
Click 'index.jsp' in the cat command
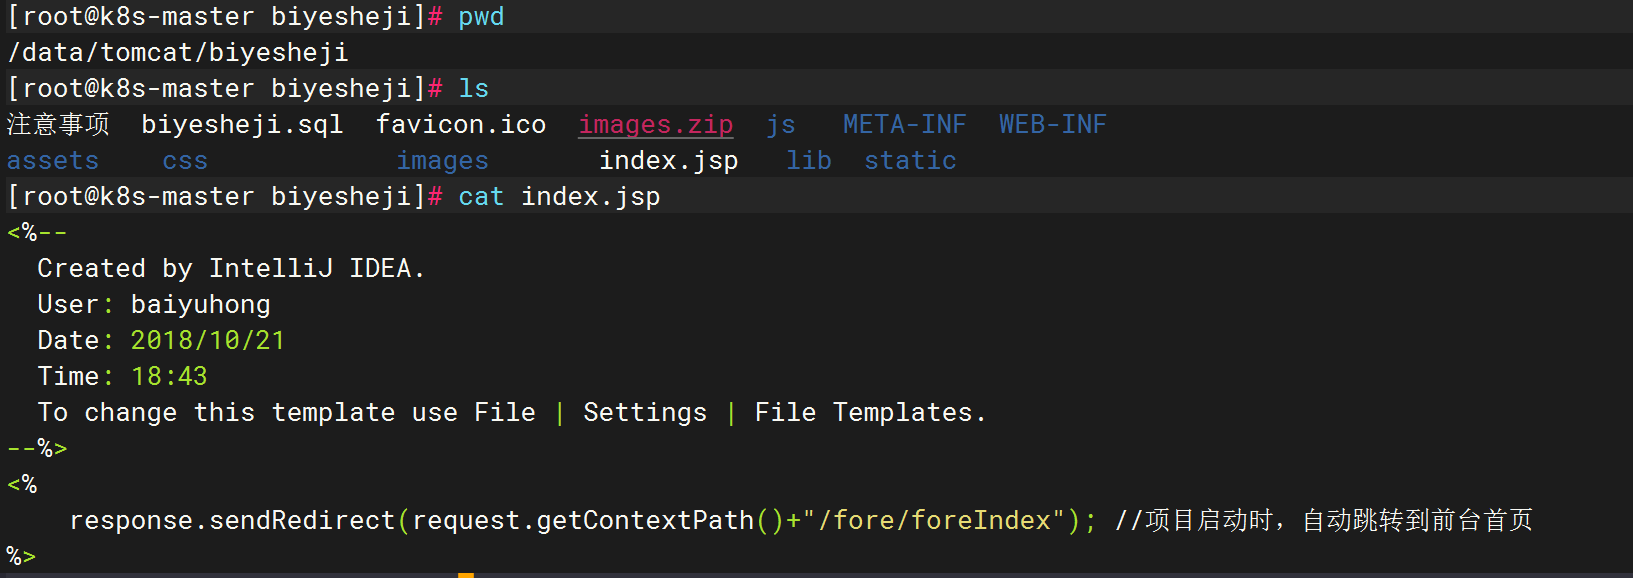[x=590, y=196]
